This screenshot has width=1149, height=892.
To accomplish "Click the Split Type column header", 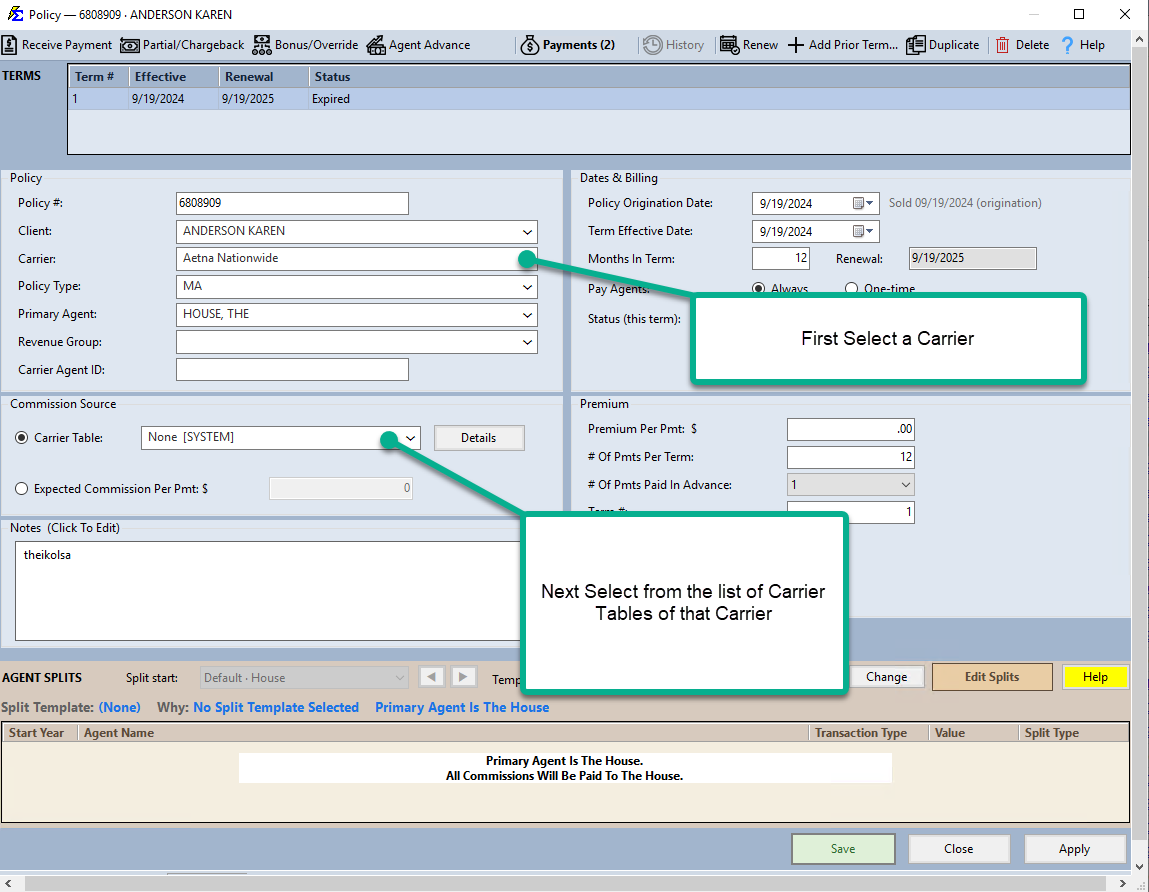I will pyautogui.click(x=1074, y=732).
